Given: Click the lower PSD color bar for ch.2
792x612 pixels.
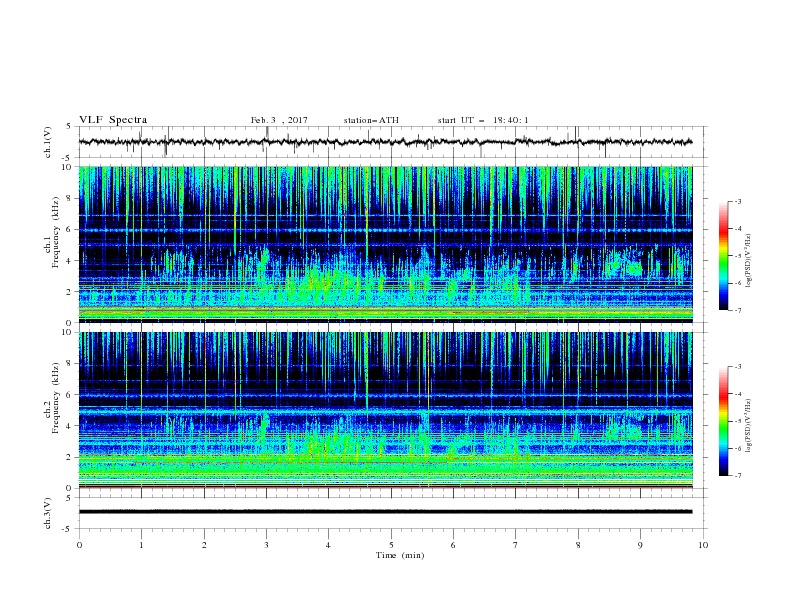Looking at the screenshot, I should click(x=723, y=421).
